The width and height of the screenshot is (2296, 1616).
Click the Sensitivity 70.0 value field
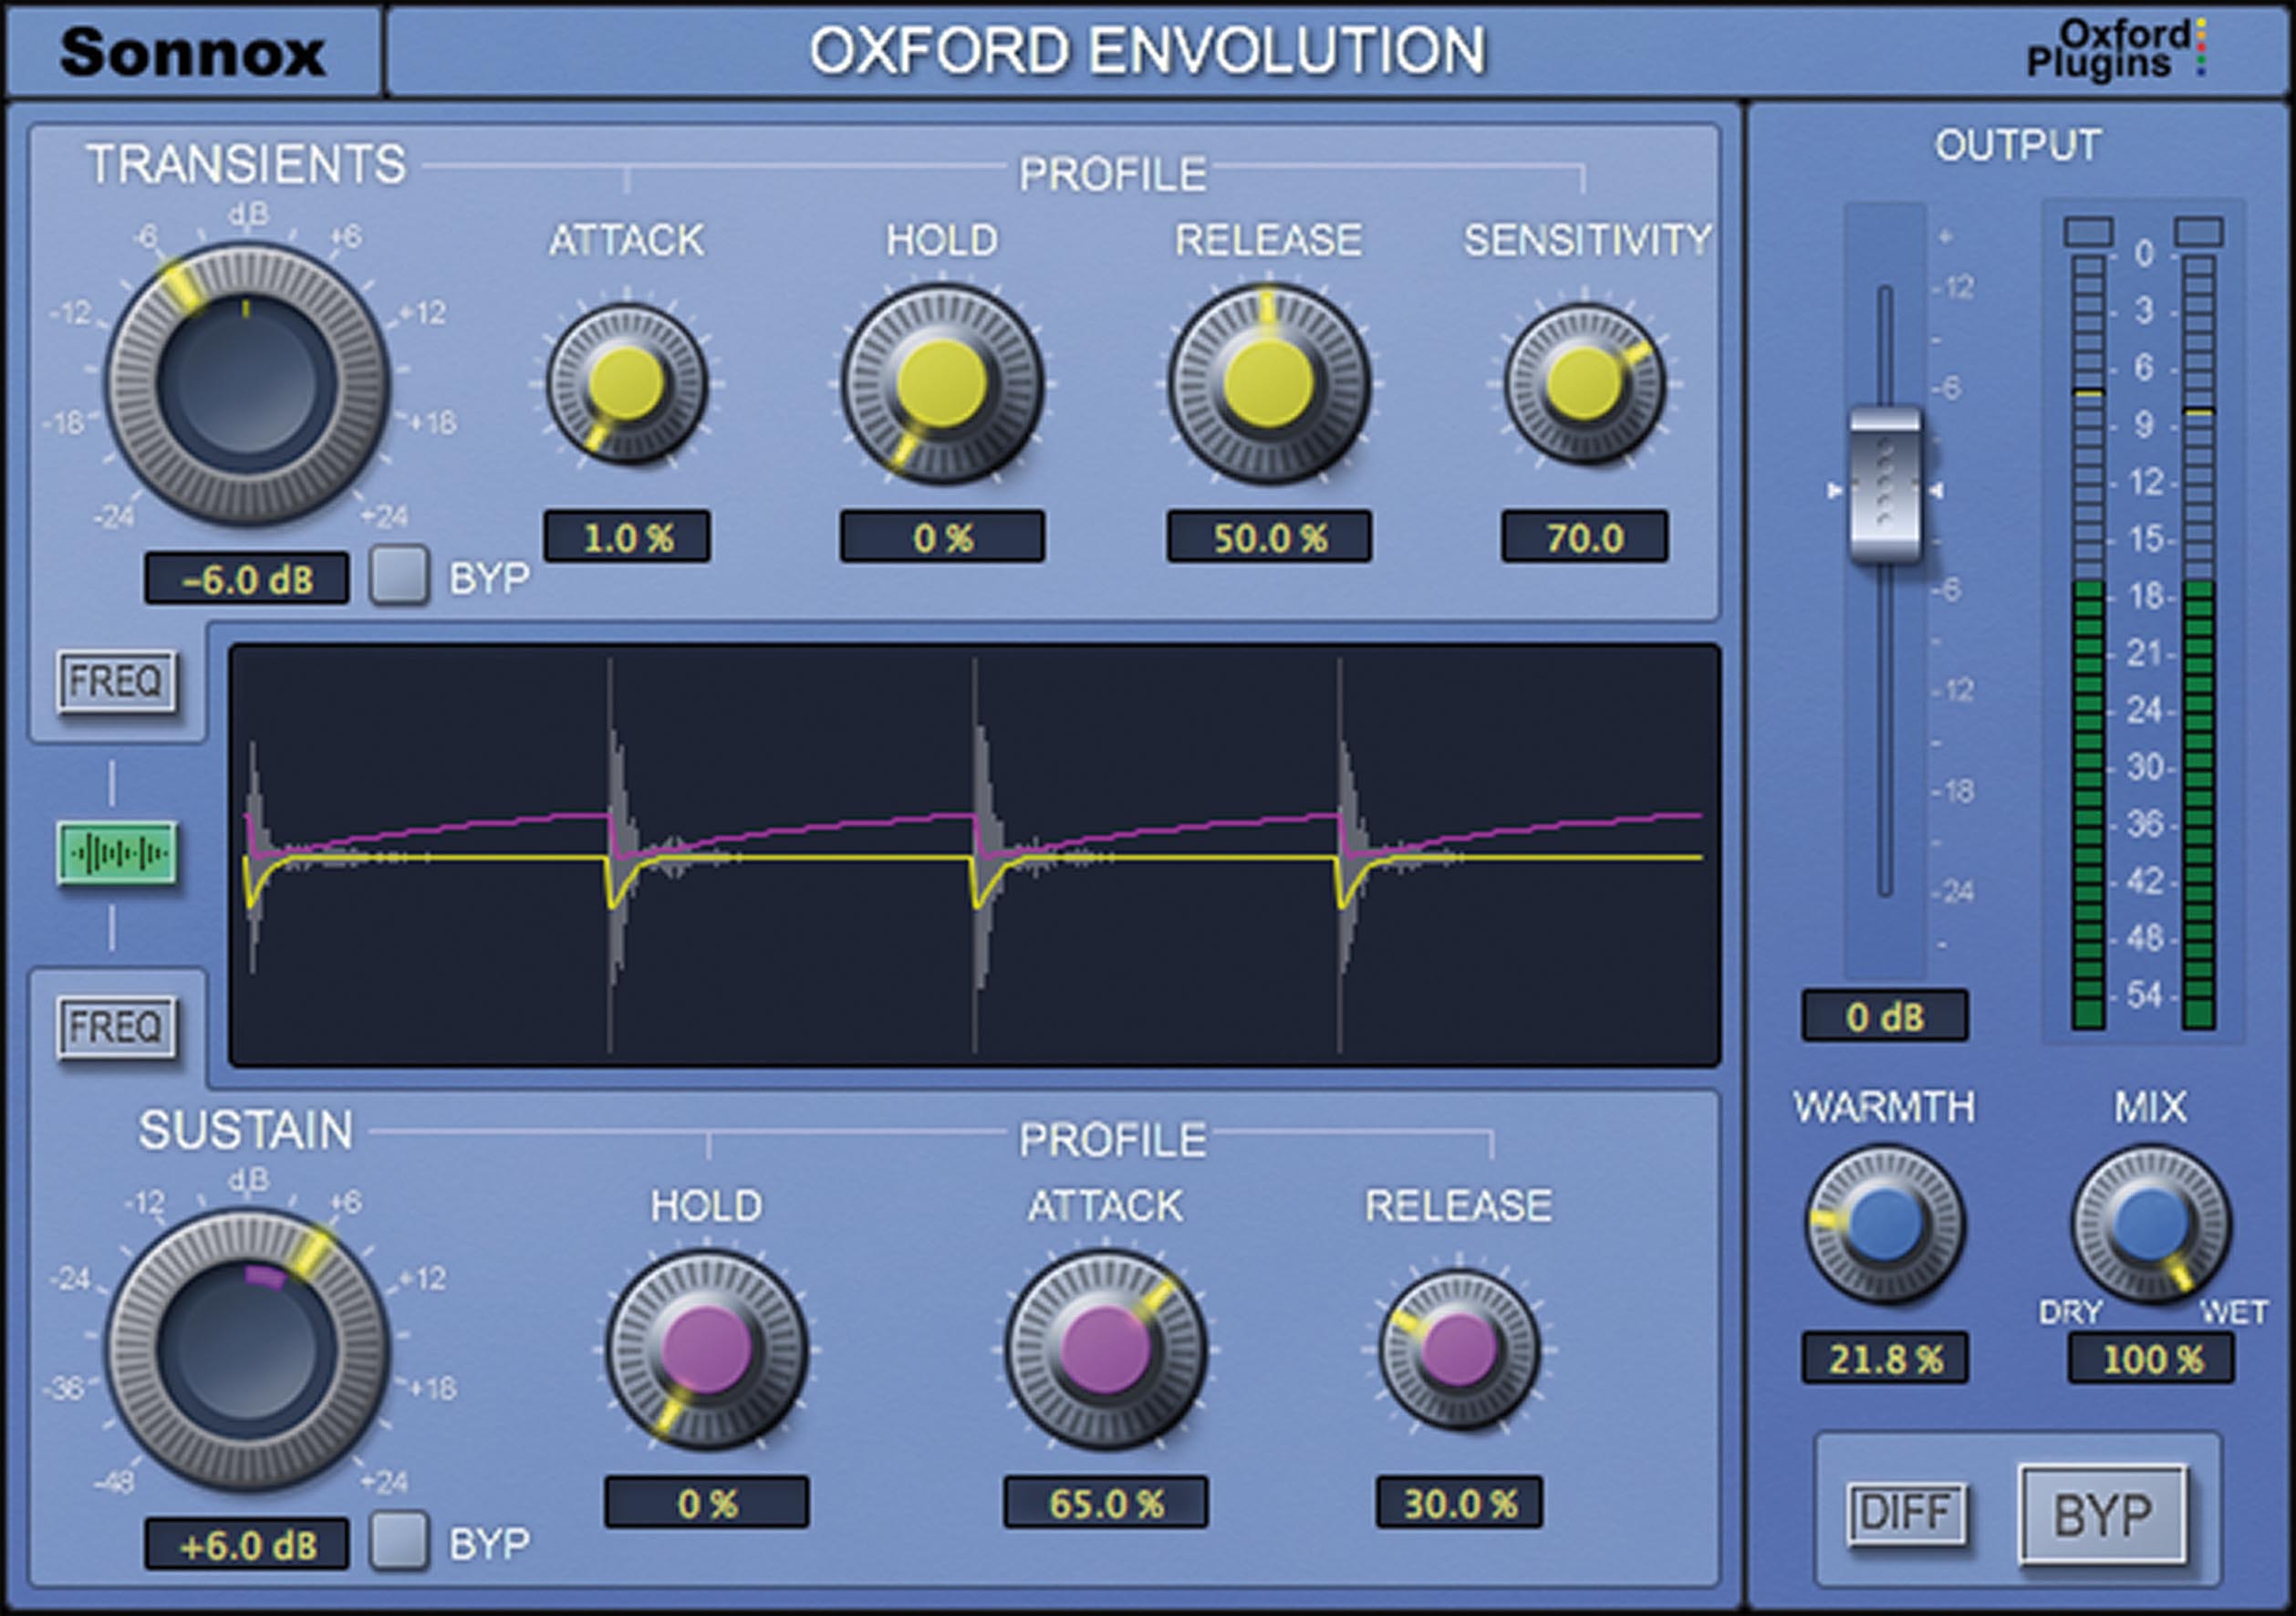pos(1585,536)
